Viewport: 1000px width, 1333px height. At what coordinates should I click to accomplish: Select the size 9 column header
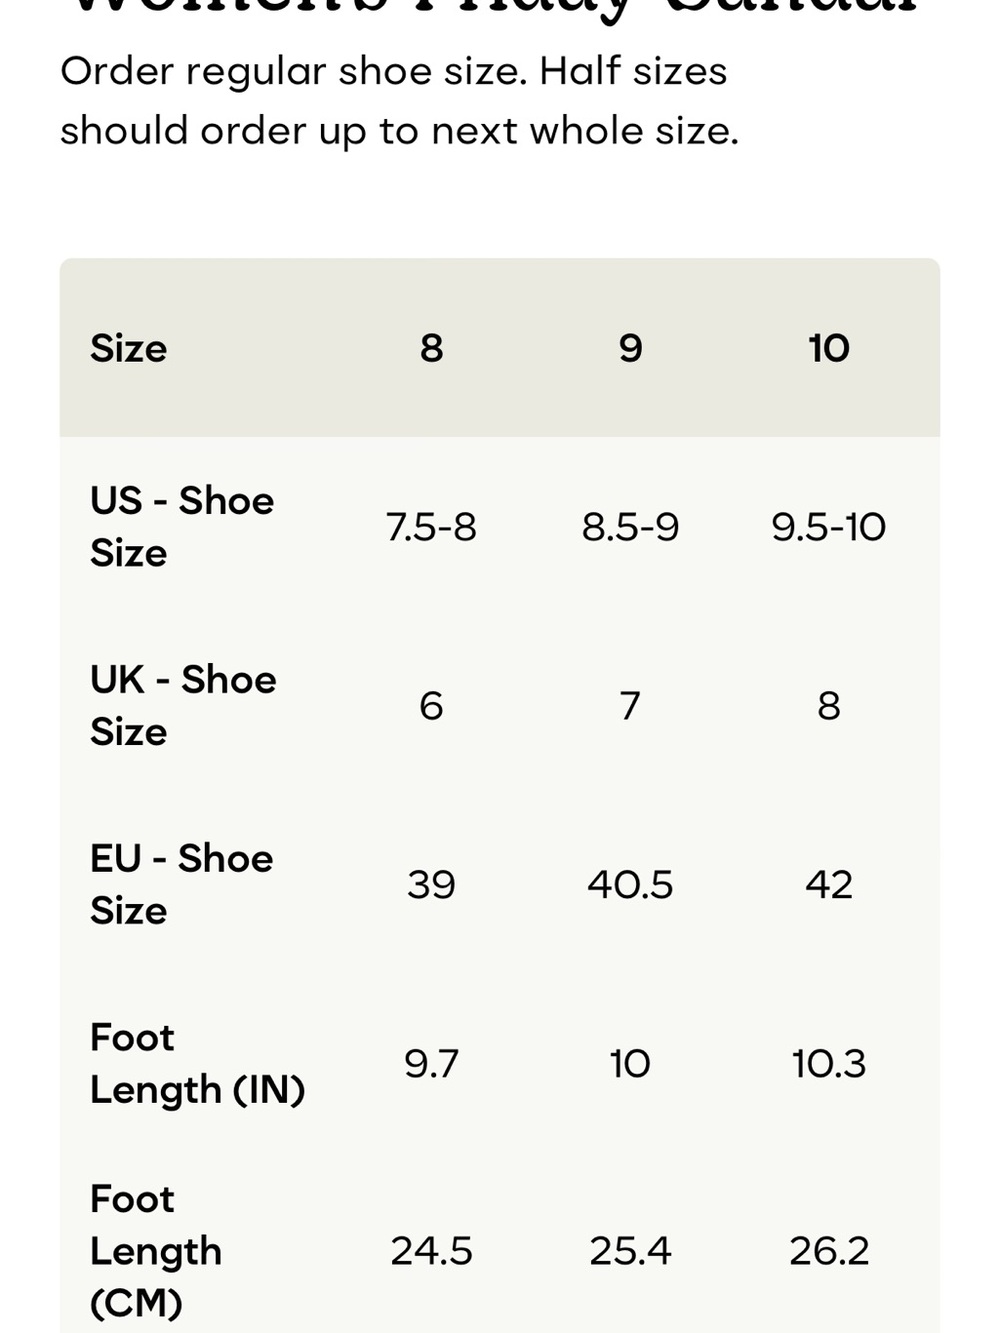point(630,348)
